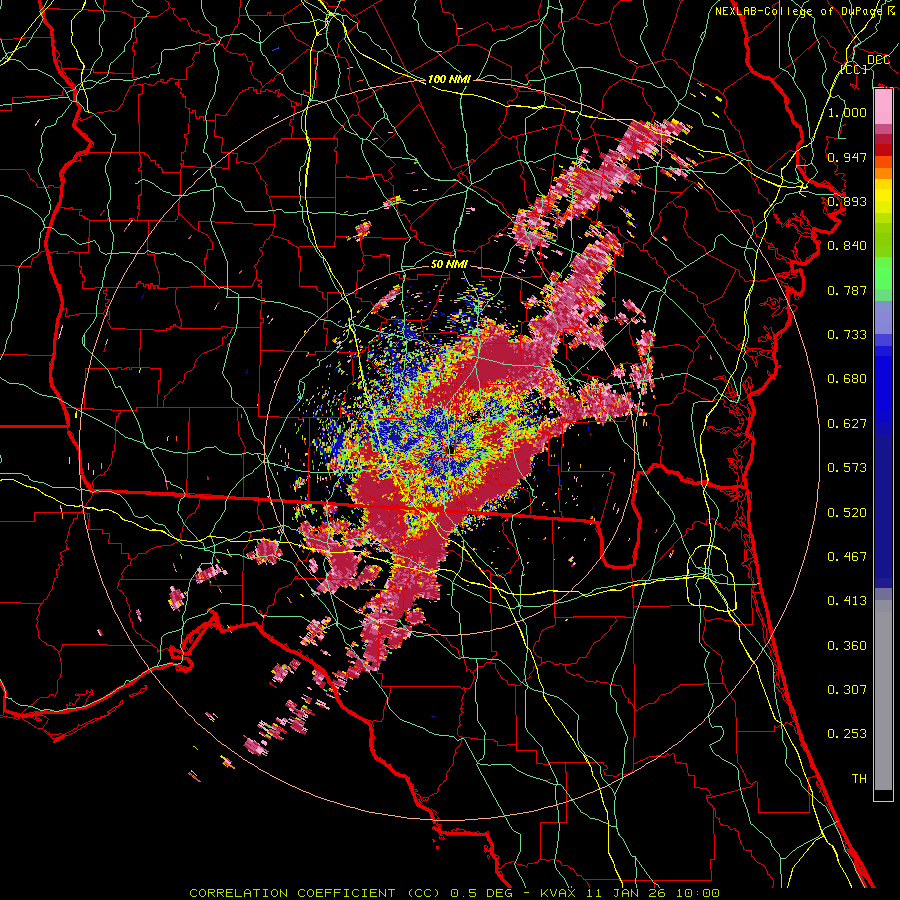Select the 0.787 legend value
This screenshot has width=900, height=900.
coord(847,290)
